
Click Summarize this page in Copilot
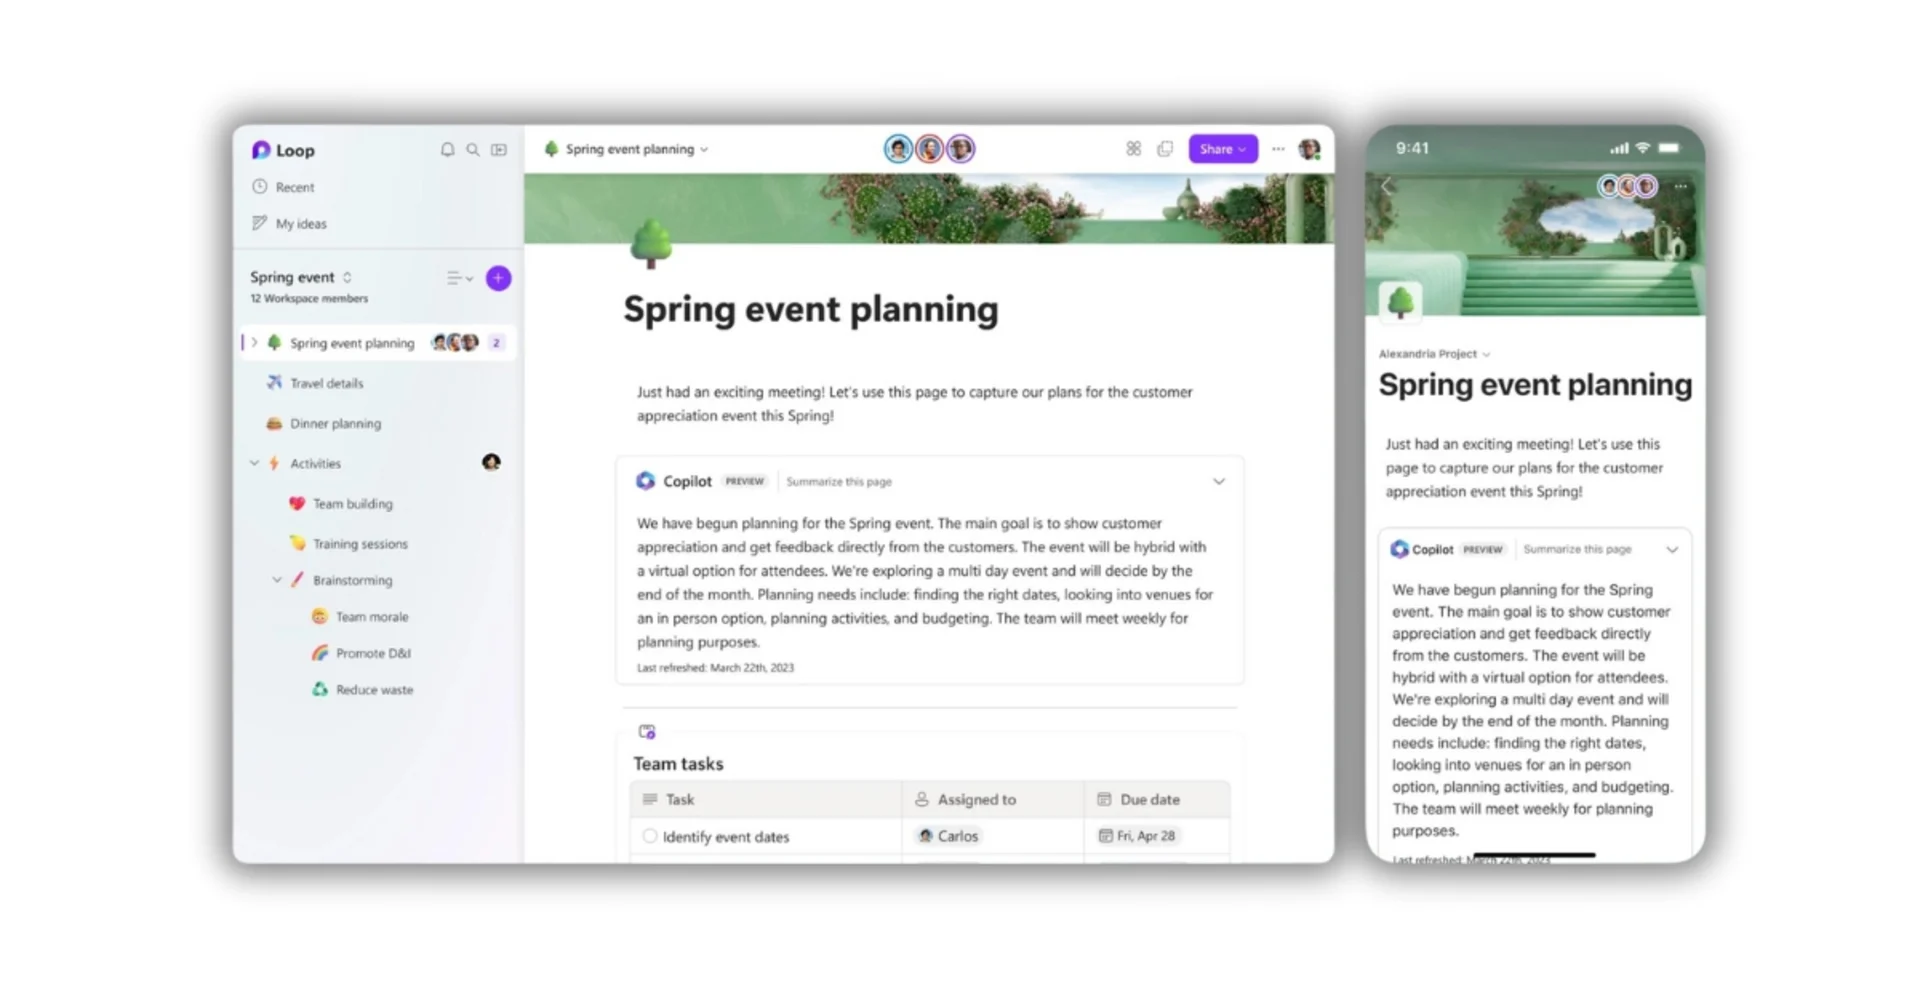839,481
